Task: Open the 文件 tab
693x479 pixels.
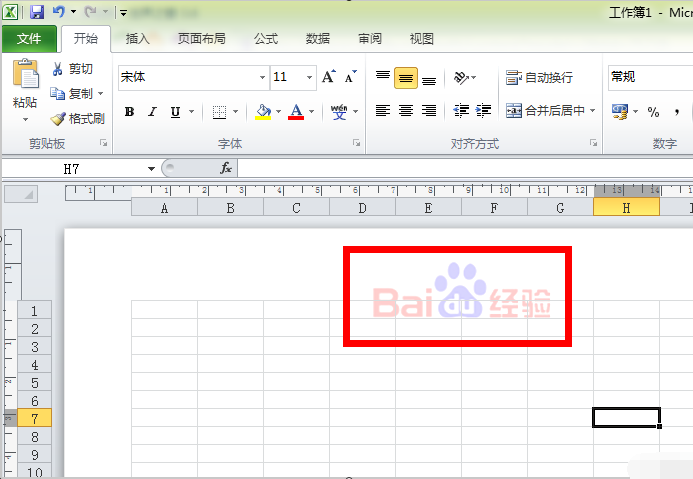Action: (x=29, y=39)
